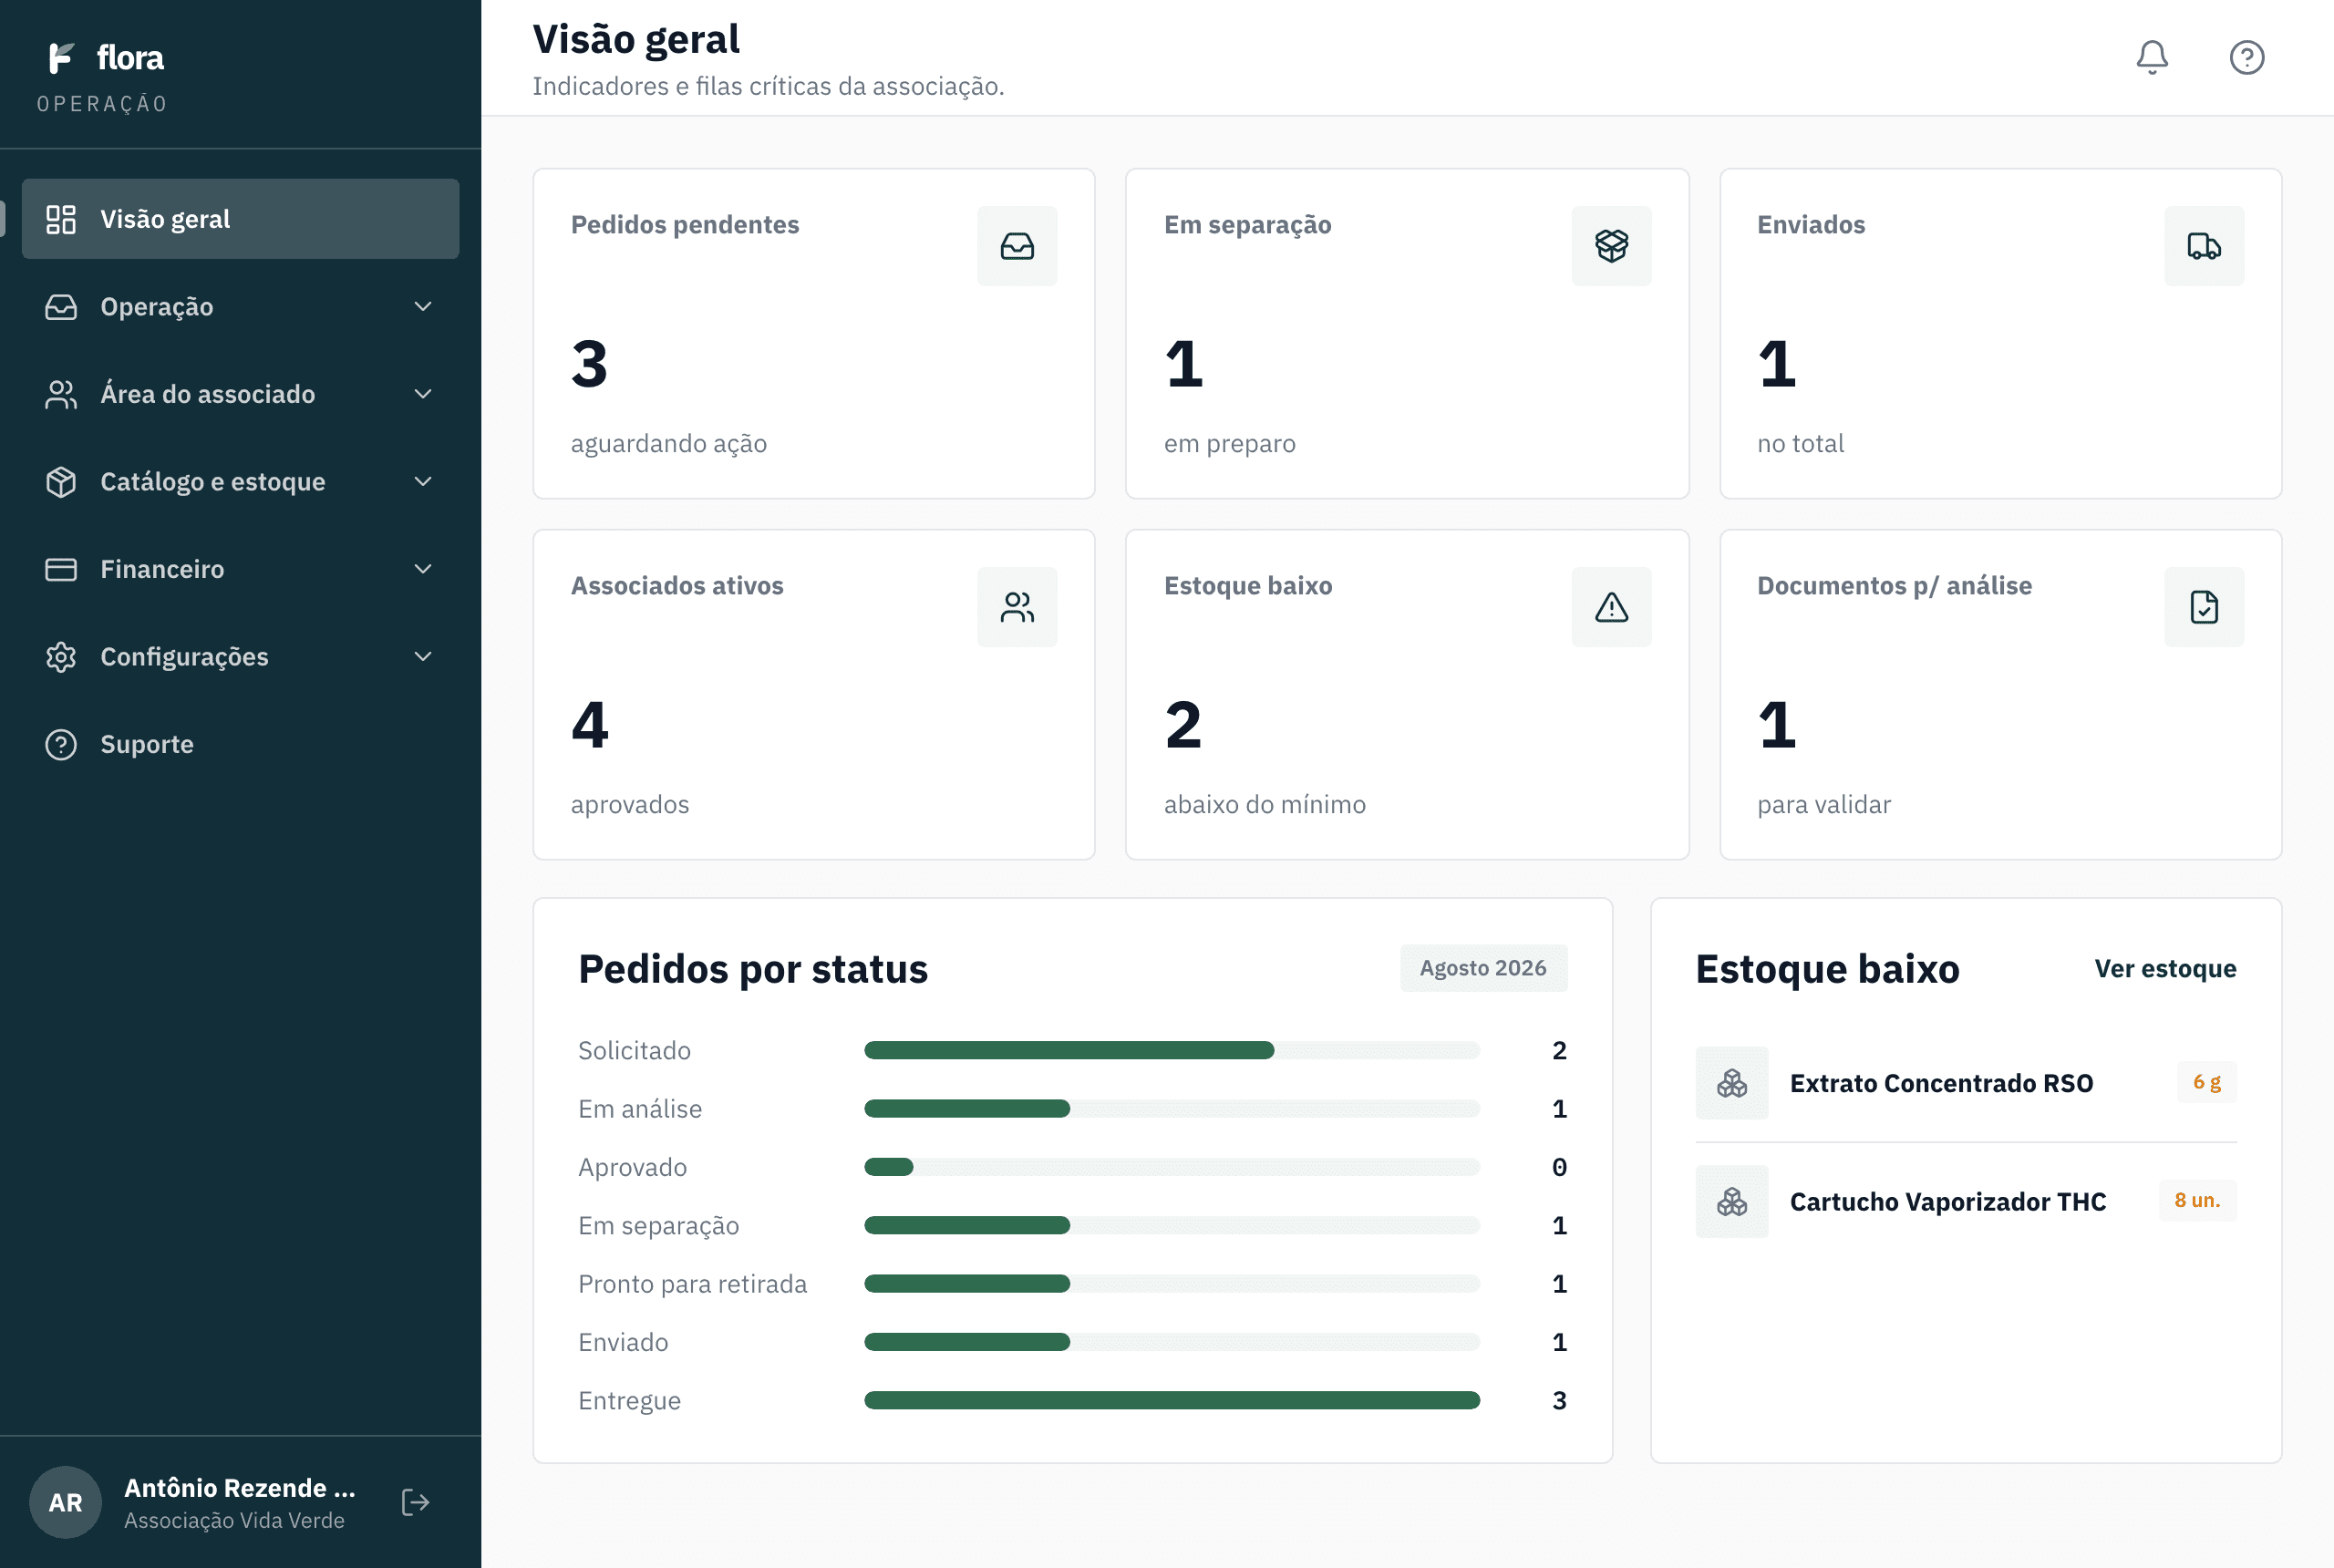Click the Associação Vida Verde text

click(234, 1520)
